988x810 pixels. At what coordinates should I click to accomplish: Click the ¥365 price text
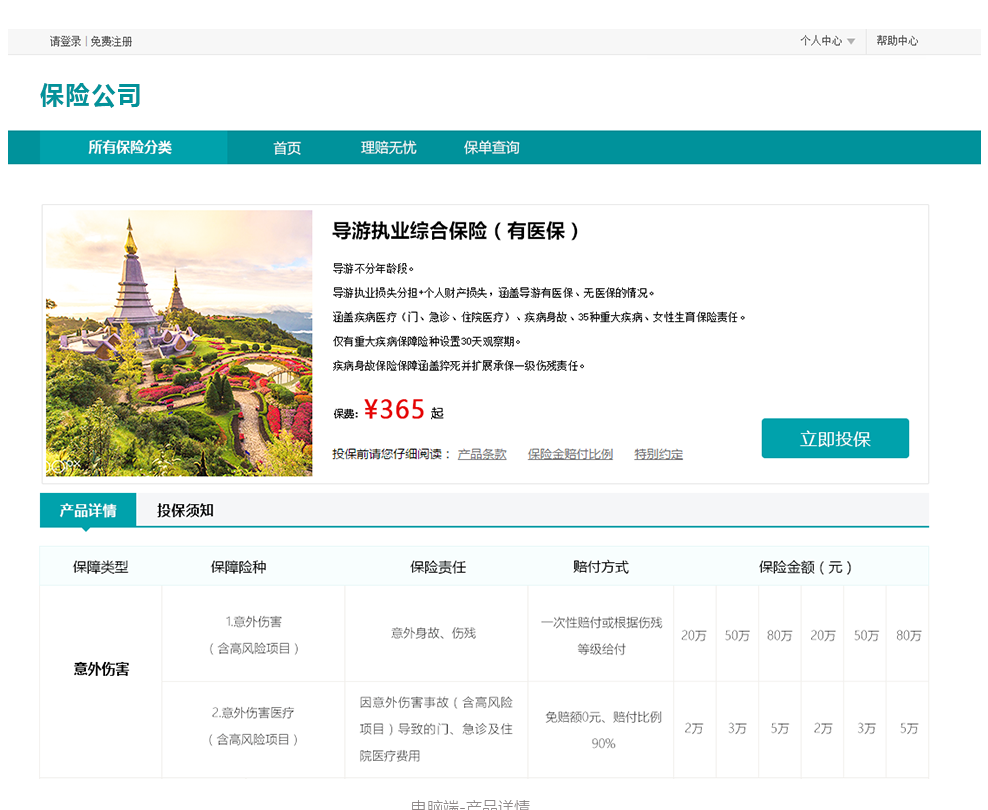(x=394, y=410)
